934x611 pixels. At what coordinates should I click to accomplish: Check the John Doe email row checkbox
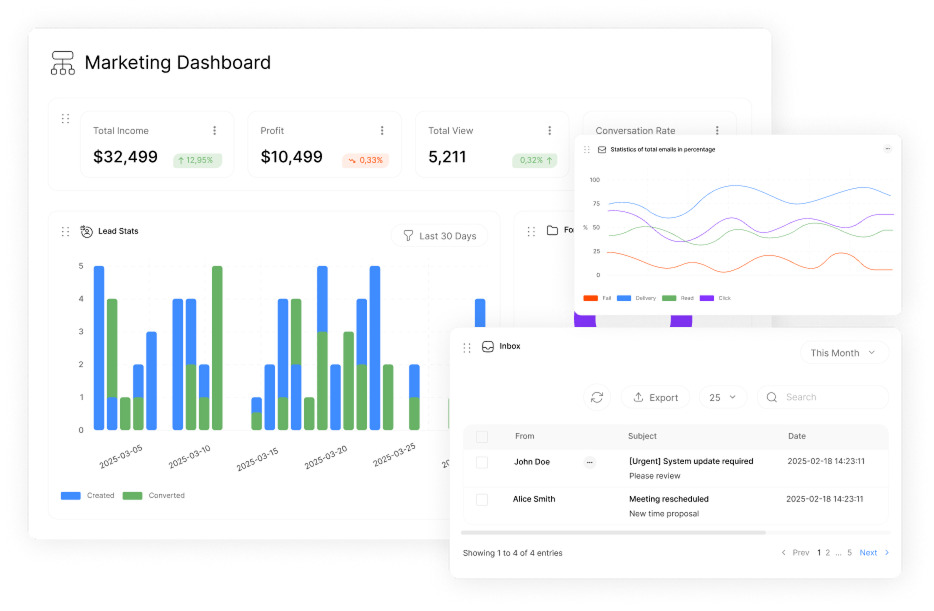coord(482,462)
